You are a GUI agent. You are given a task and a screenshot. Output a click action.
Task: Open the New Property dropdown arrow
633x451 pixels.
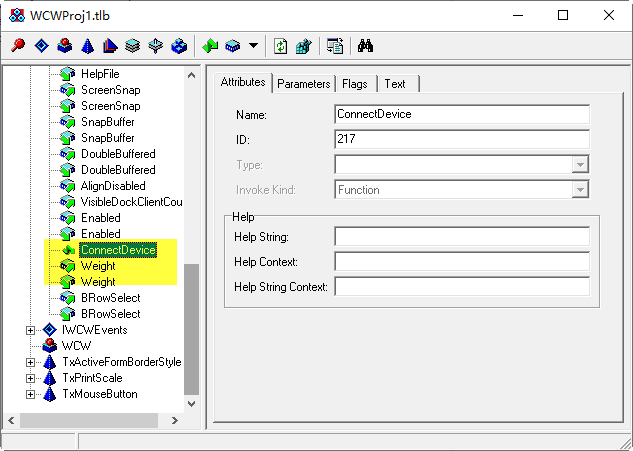253,46
